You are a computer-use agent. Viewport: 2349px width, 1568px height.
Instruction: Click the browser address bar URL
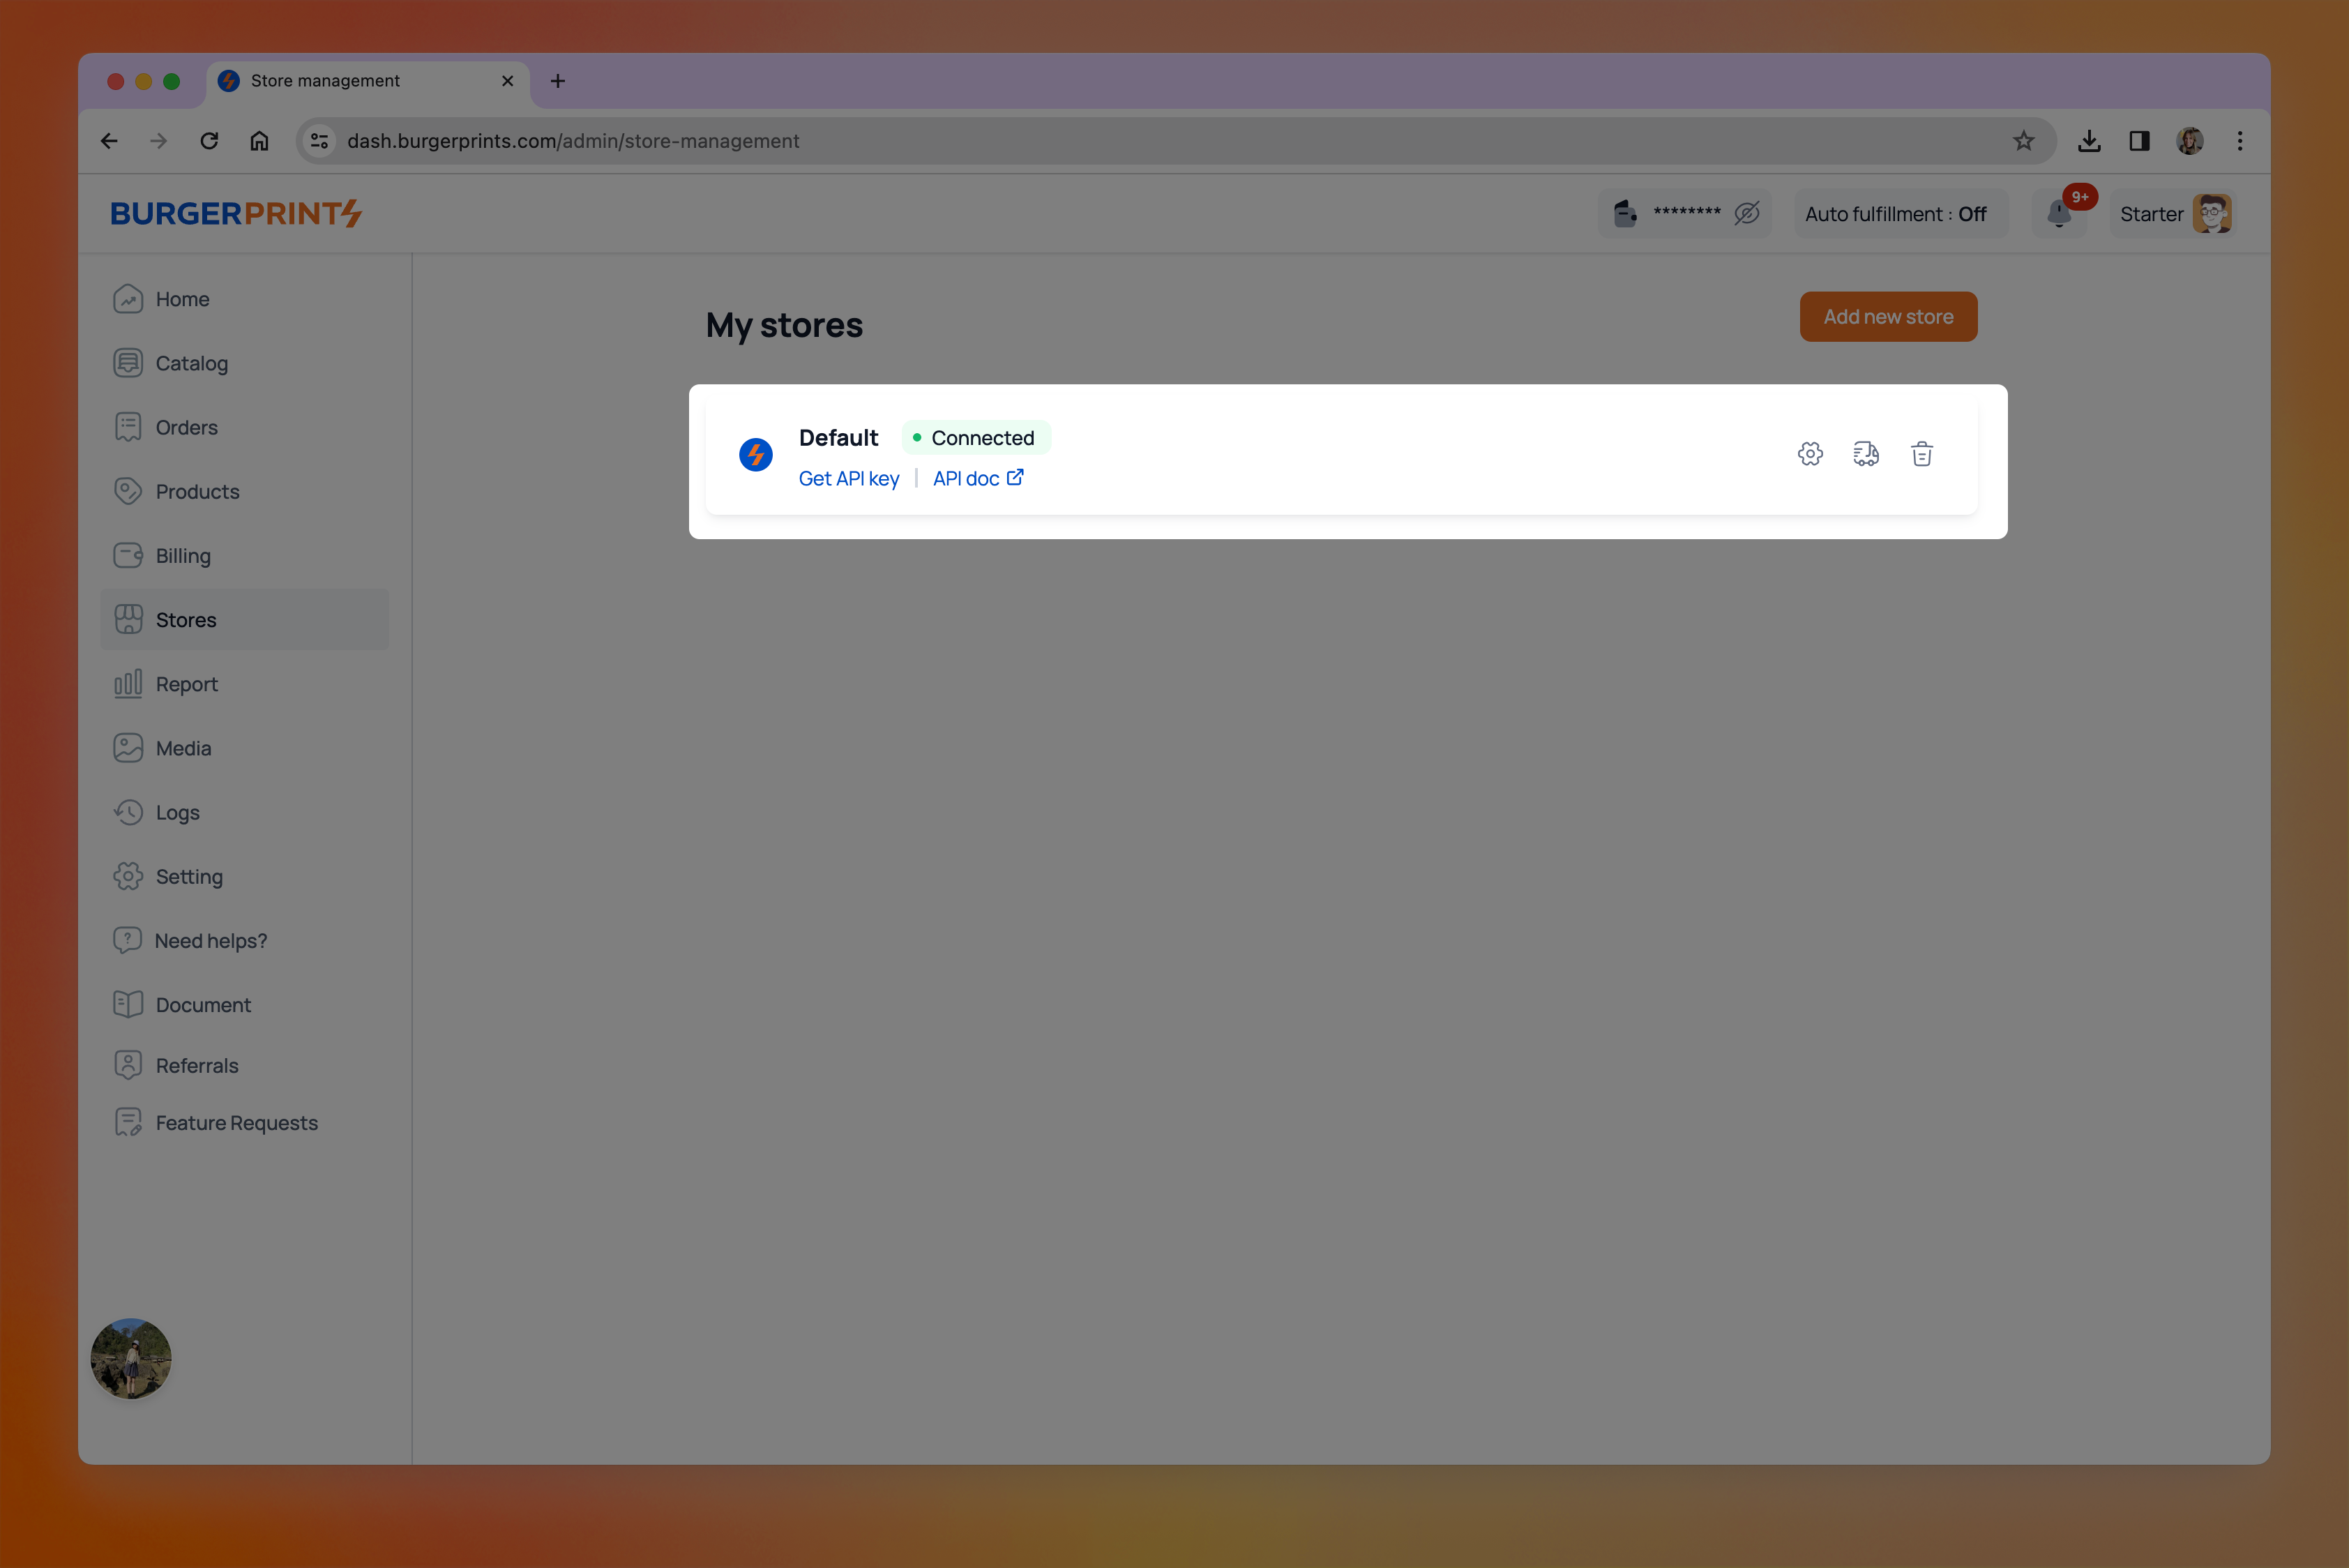pyautogui.click(x=573, y=141)
